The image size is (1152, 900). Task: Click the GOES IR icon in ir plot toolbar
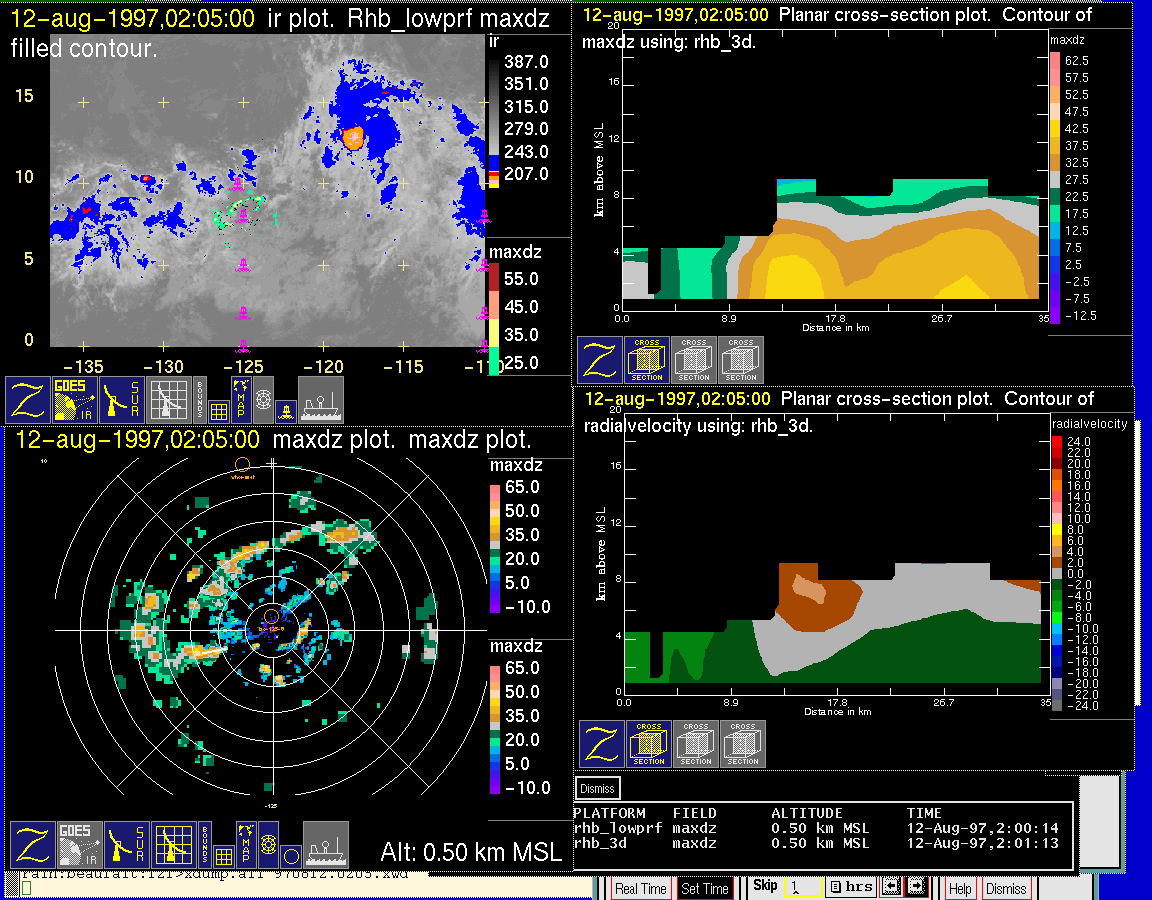tap(76, 399)
